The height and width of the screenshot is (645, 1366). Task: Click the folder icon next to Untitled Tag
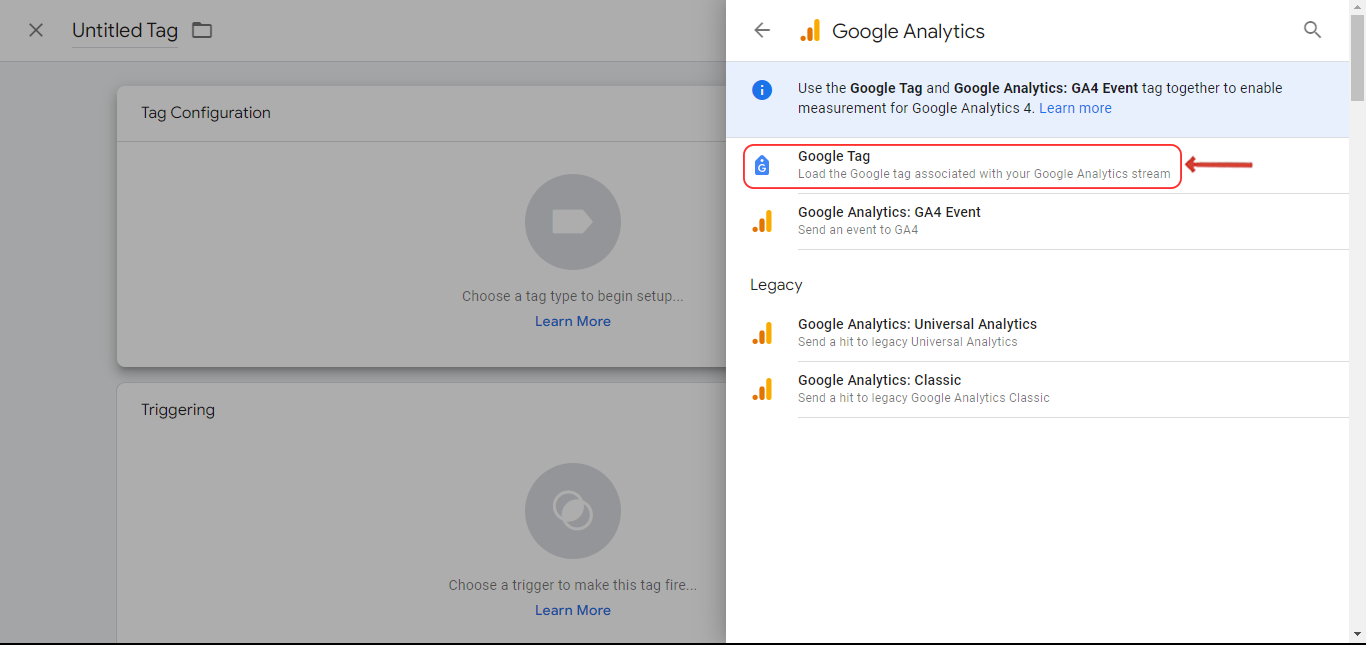202,30
